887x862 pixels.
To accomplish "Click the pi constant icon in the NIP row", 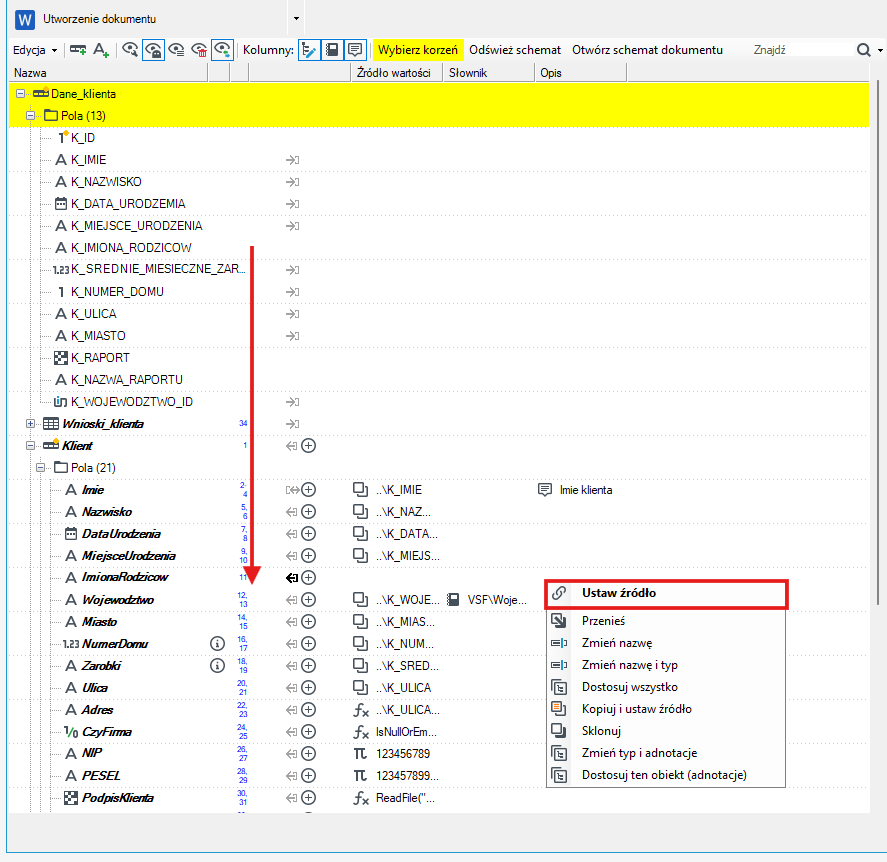I will (x=360, y=754).
